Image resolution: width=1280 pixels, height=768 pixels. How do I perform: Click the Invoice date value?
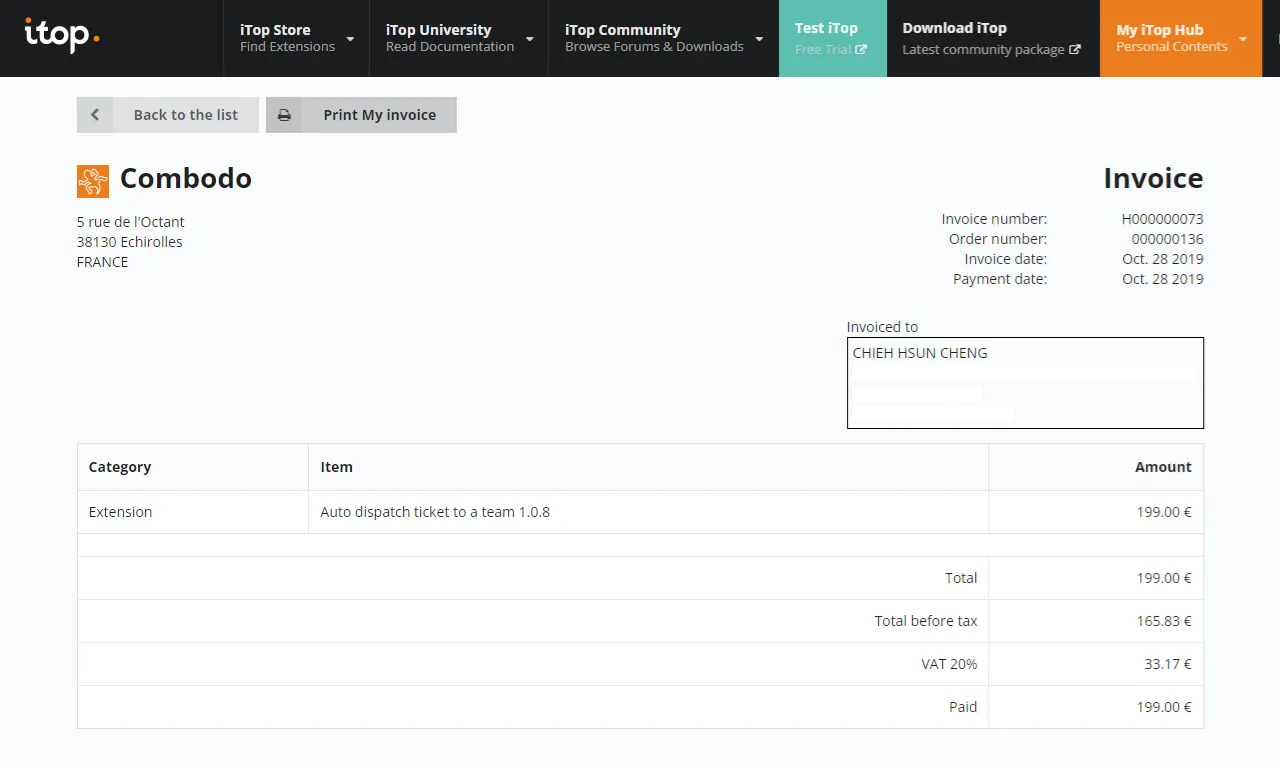[x=1162, y=259]
